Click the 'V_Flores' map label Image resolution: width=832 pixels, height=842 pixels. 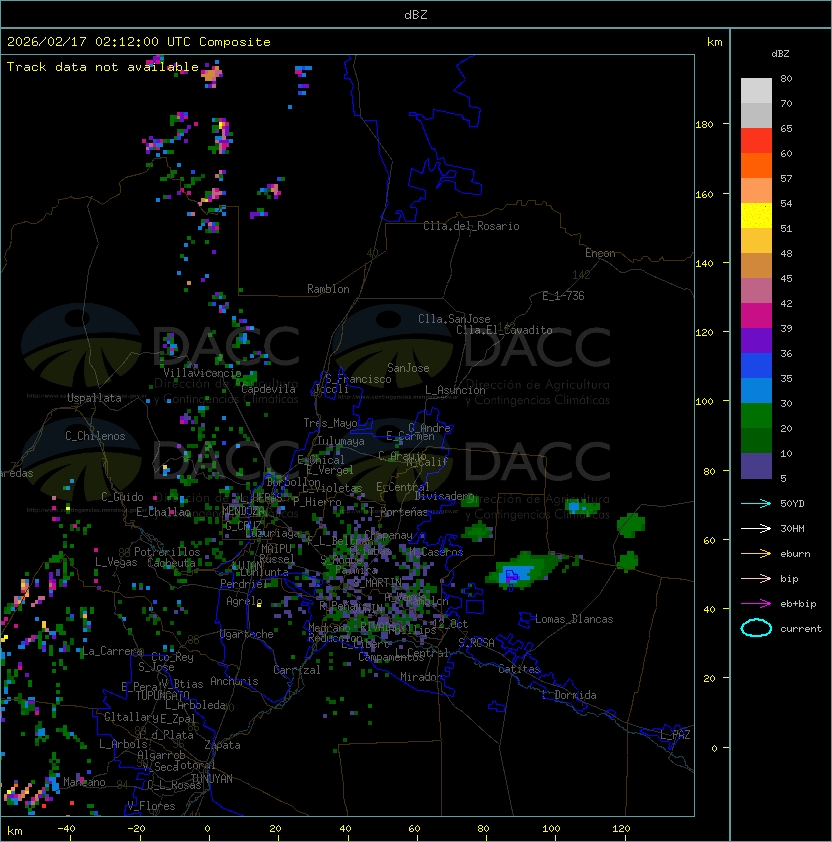pos(151,806)
